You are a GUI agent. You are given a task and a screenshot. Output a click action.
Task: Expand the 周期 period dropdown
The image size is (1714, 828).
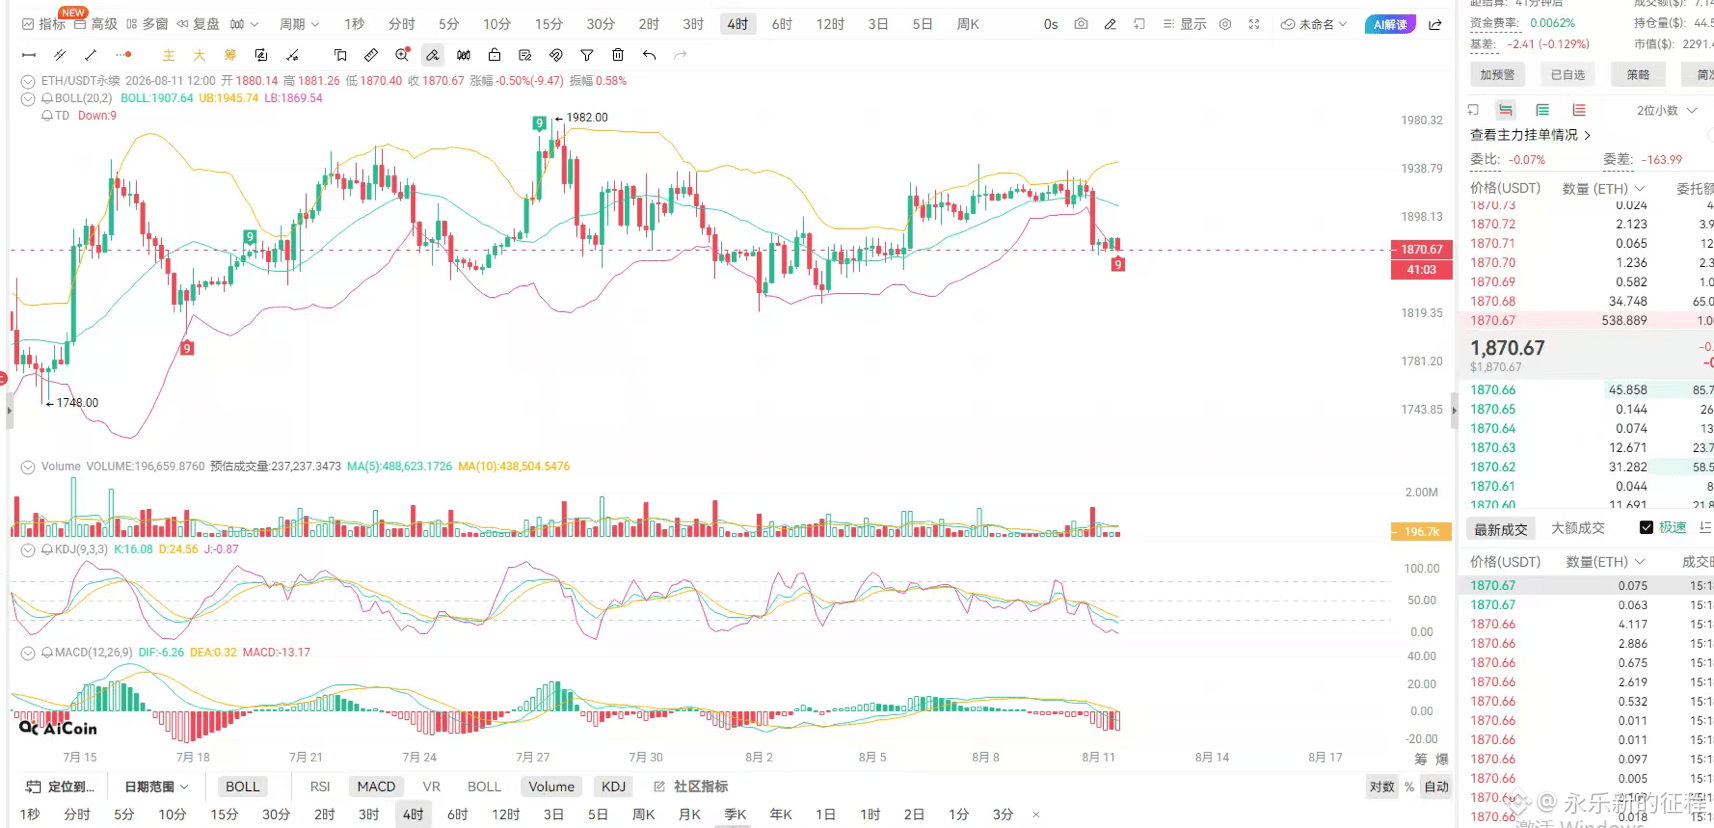[x=299, y=24]
